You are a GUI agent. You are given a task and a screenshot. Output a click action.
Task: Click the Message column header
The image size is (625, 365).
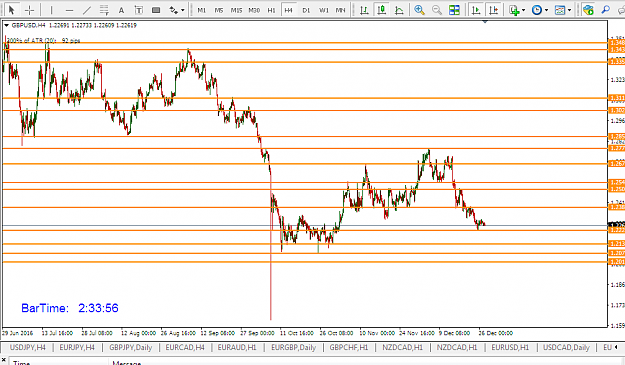pyautogui.click(x=127, y=363)
